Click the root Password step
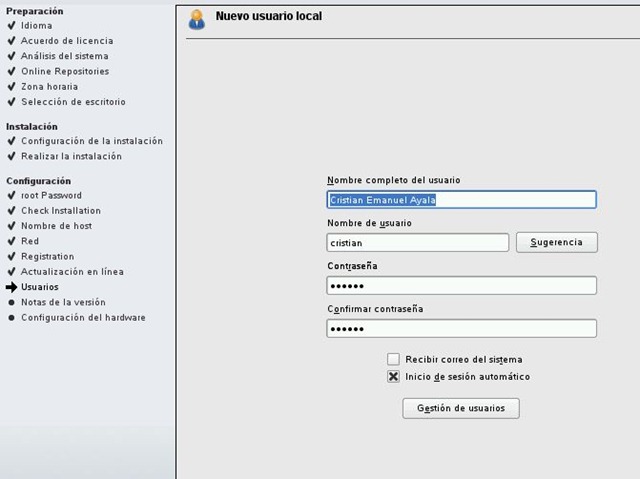 pyautogui.click(x=51, y=195)
